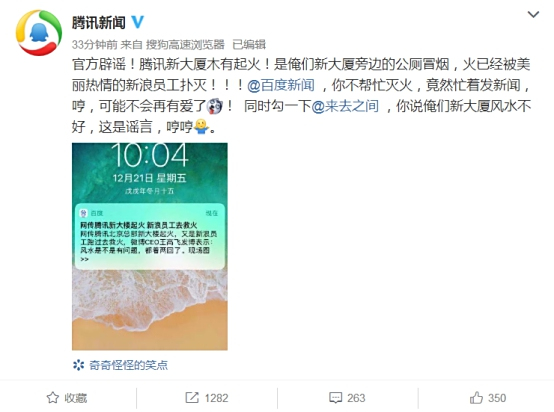Image resolution: width=554 pixels, height=412 pixels.
Task: Click the super-topic flower icon
Action: point(78,365)
